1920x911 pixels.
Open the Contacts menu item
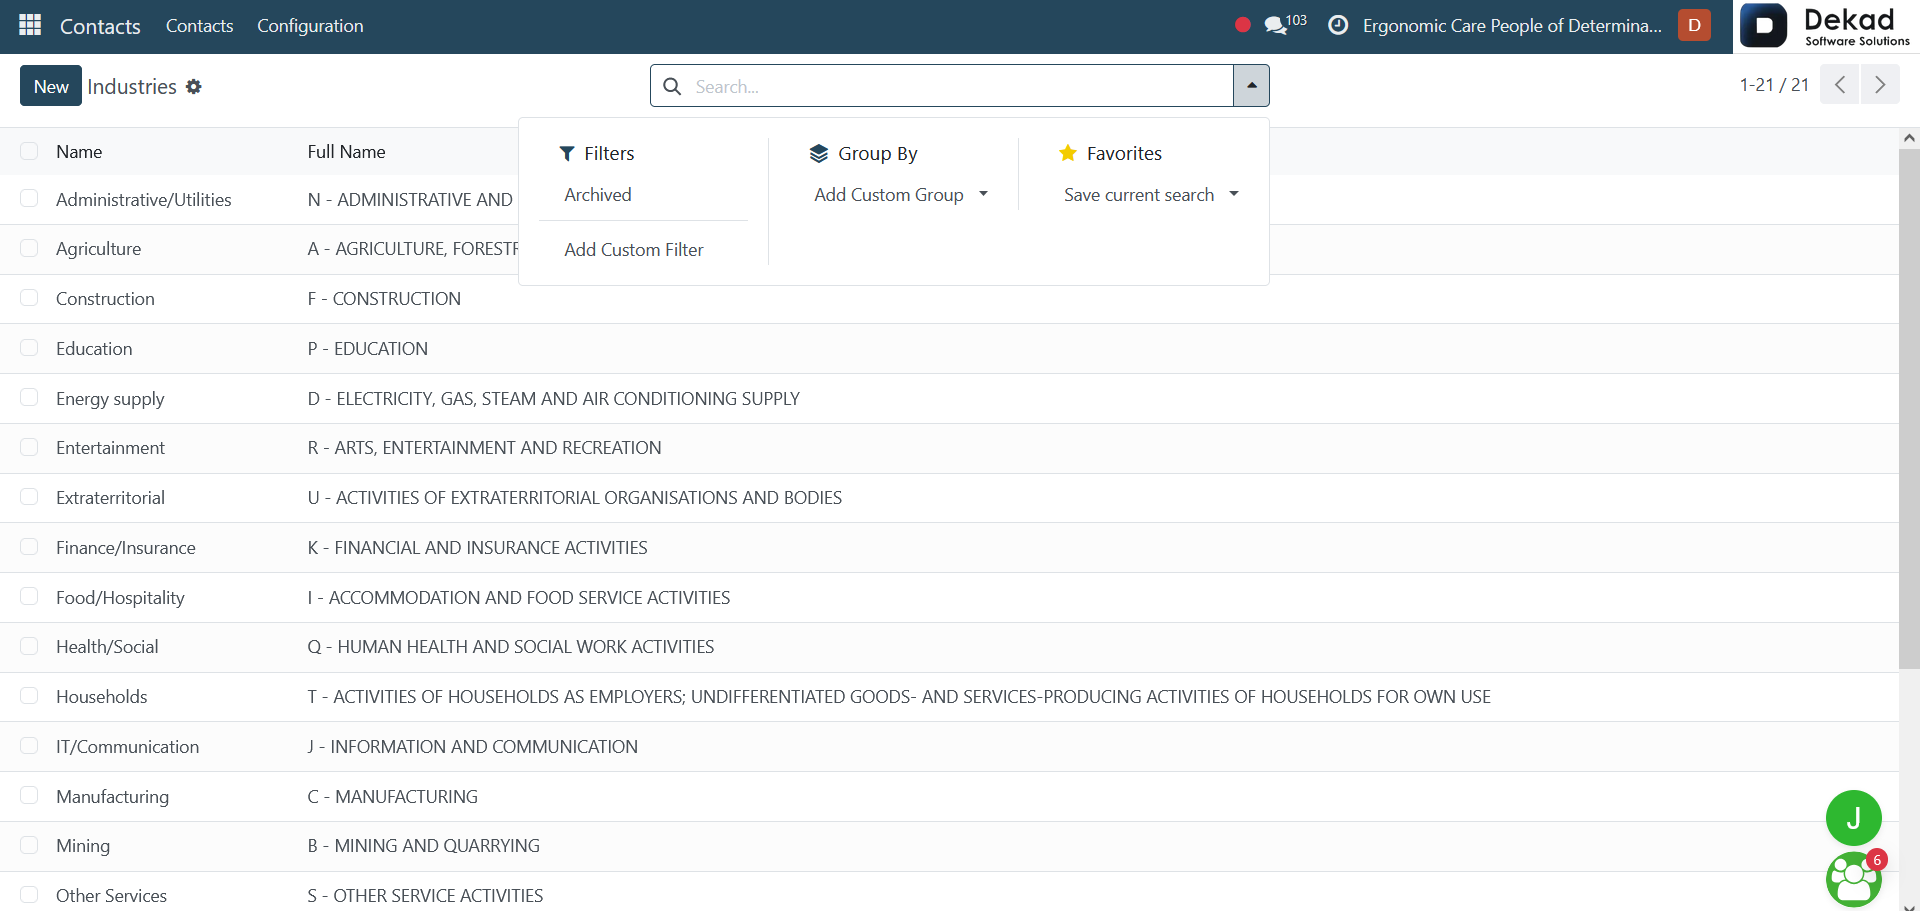(x=199, y=26)
